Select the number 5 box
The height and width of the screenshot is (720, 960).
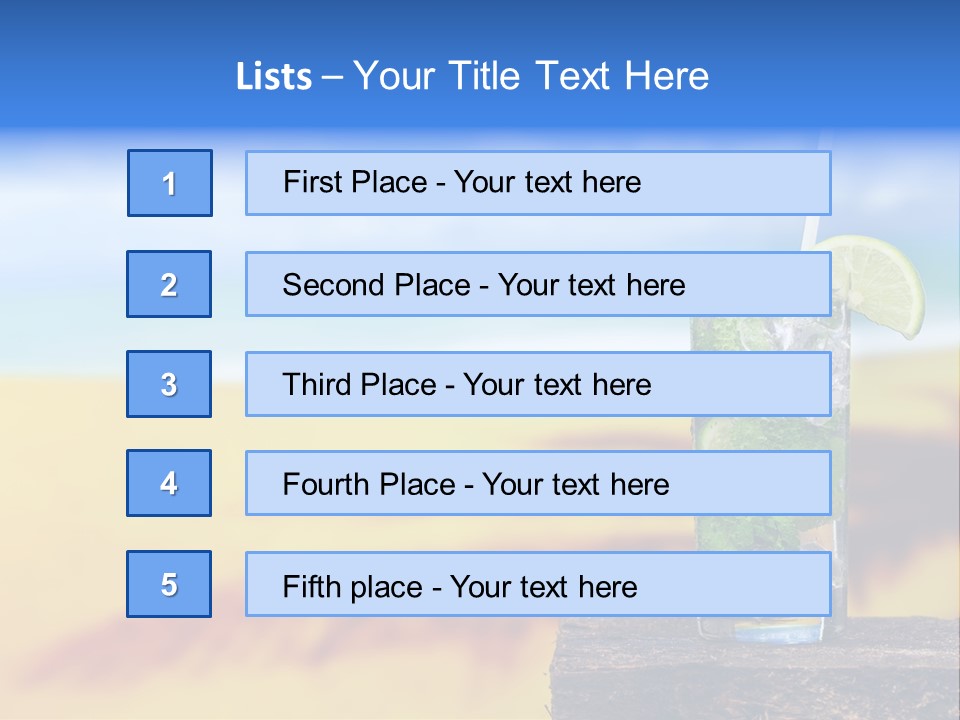coord(169,584)
